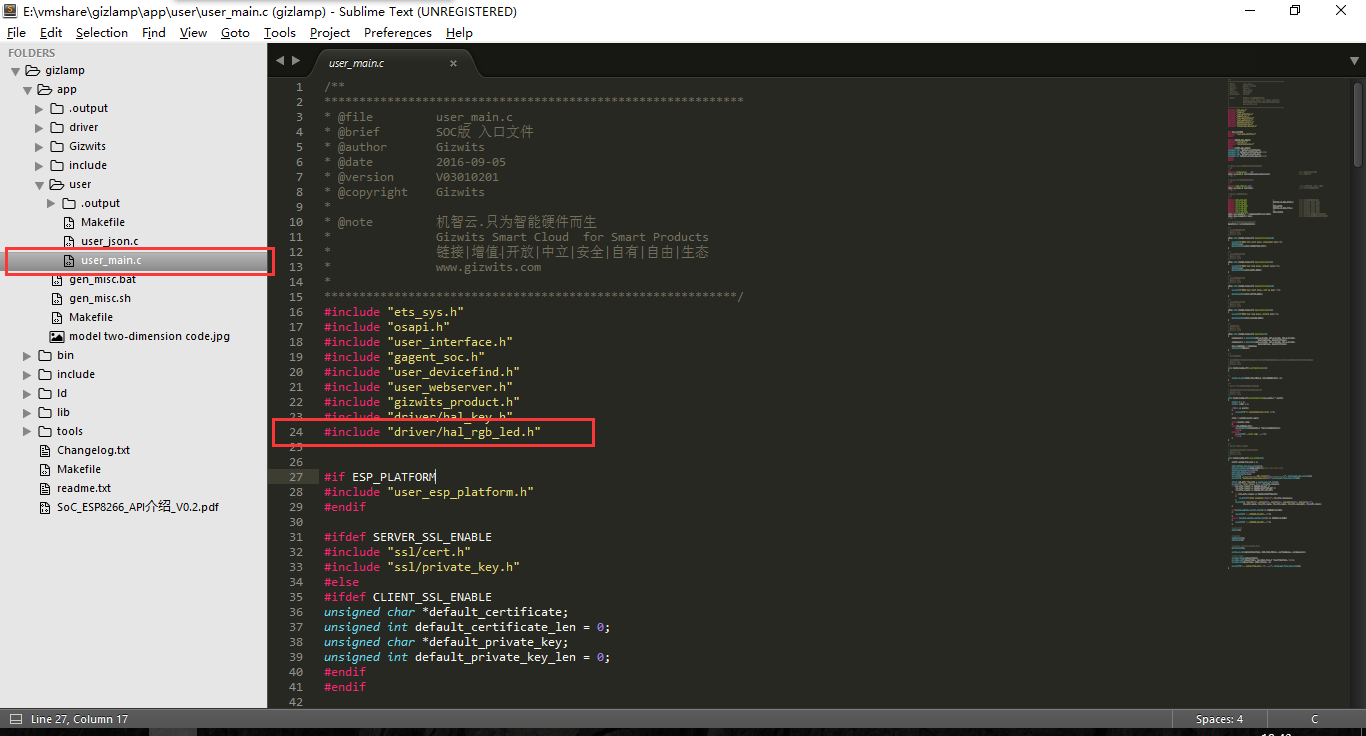Click the tab scroll left arrow
Screen dimensions: 1366x736
280,61
